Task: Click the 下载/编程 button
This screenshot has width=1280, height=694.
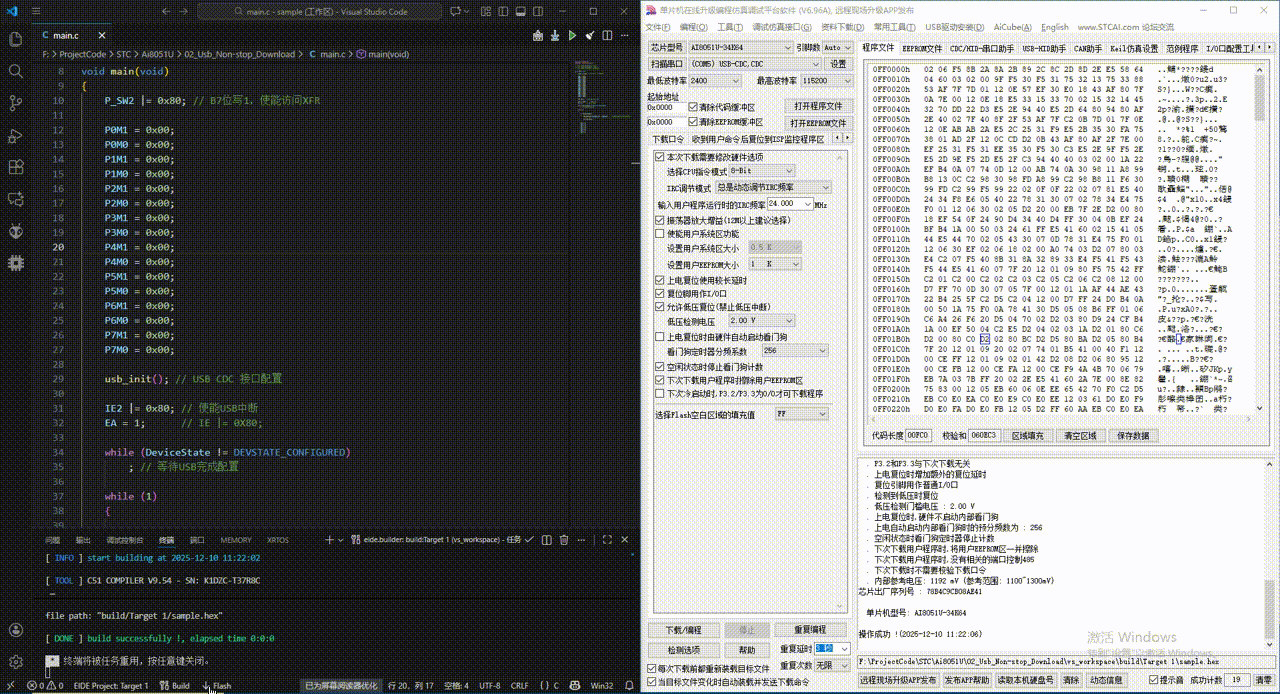Action: click(x=684, y=629)
